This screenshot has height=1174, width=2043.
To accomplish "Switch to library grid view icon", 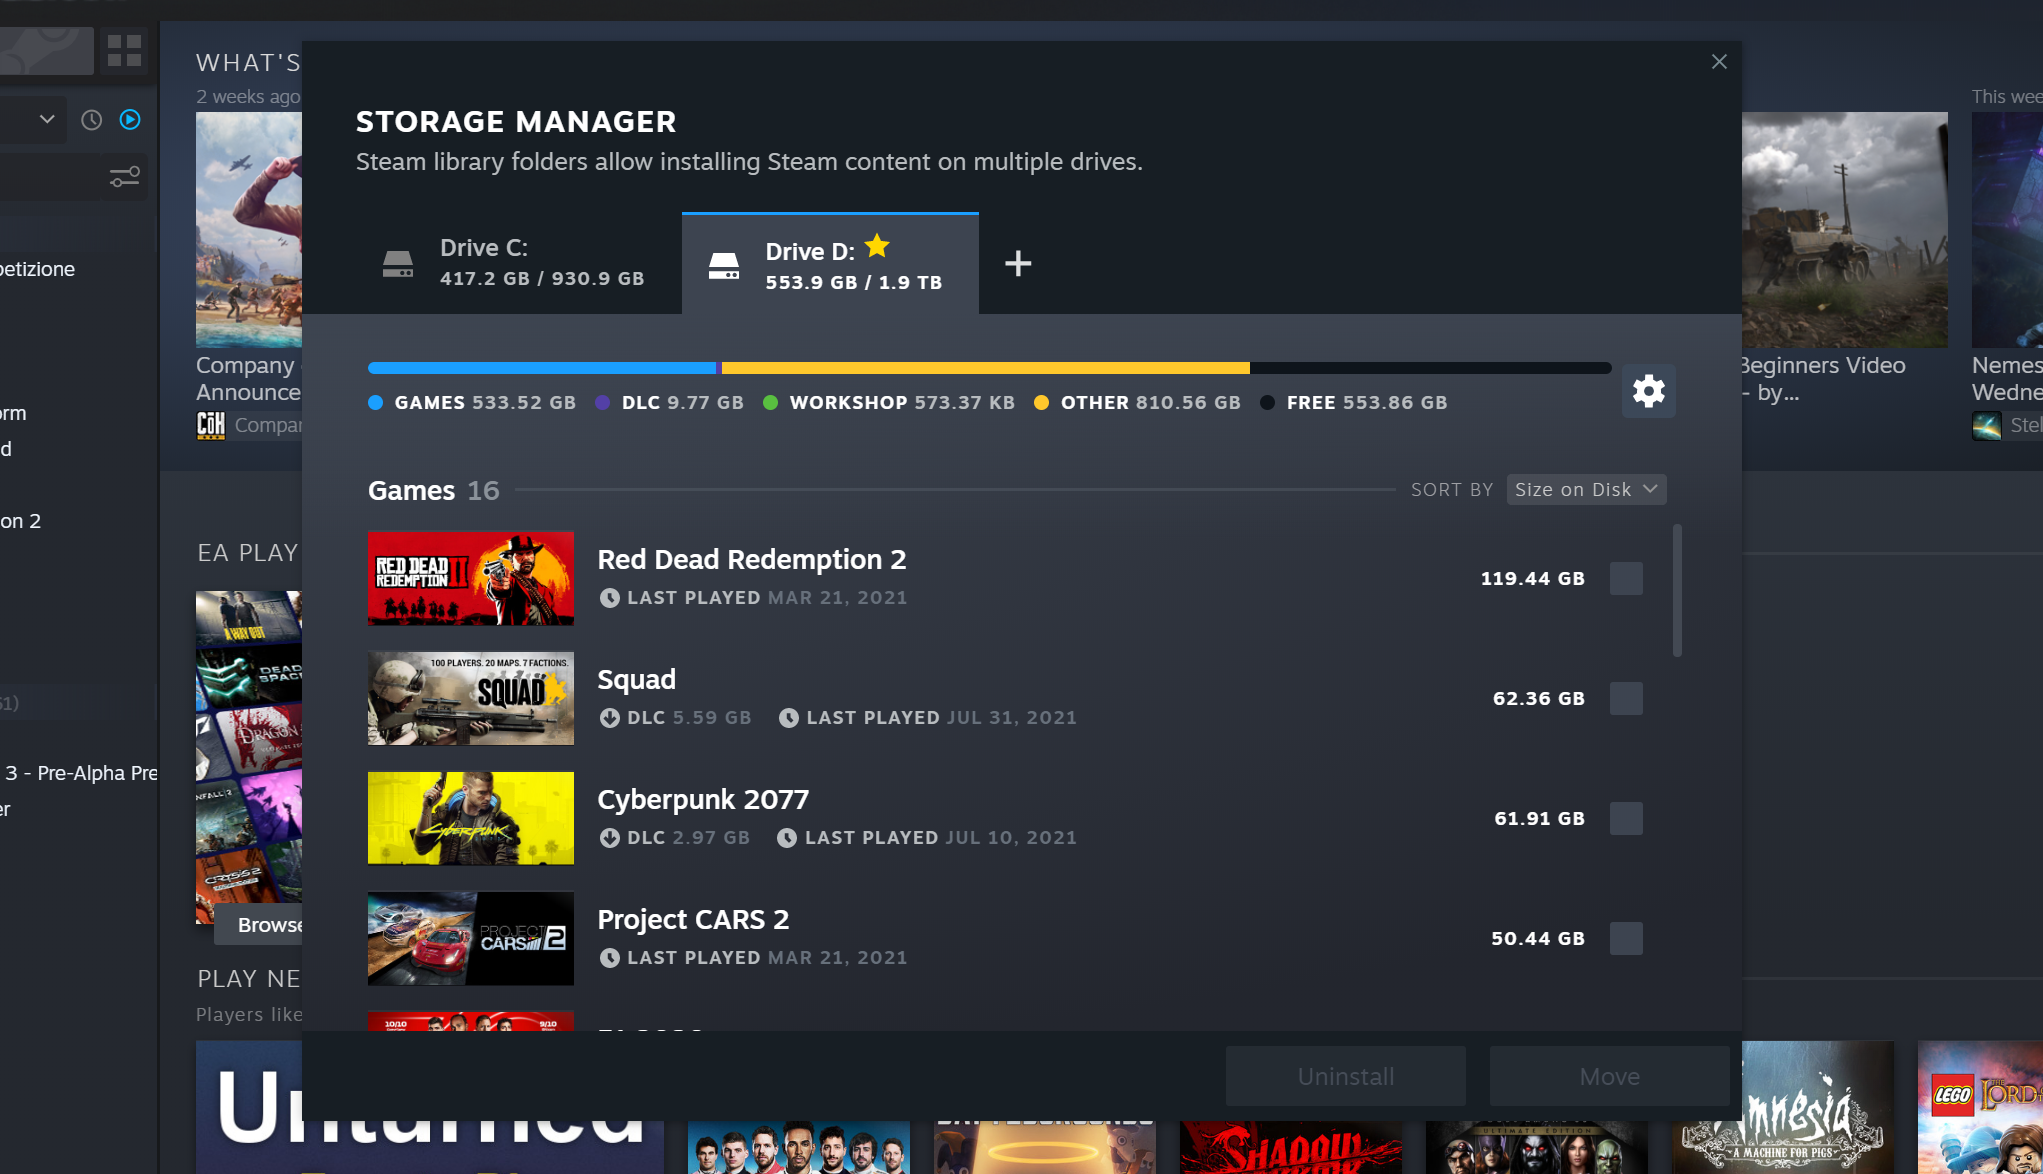I will pyautogui.click(x=124, y=50).
